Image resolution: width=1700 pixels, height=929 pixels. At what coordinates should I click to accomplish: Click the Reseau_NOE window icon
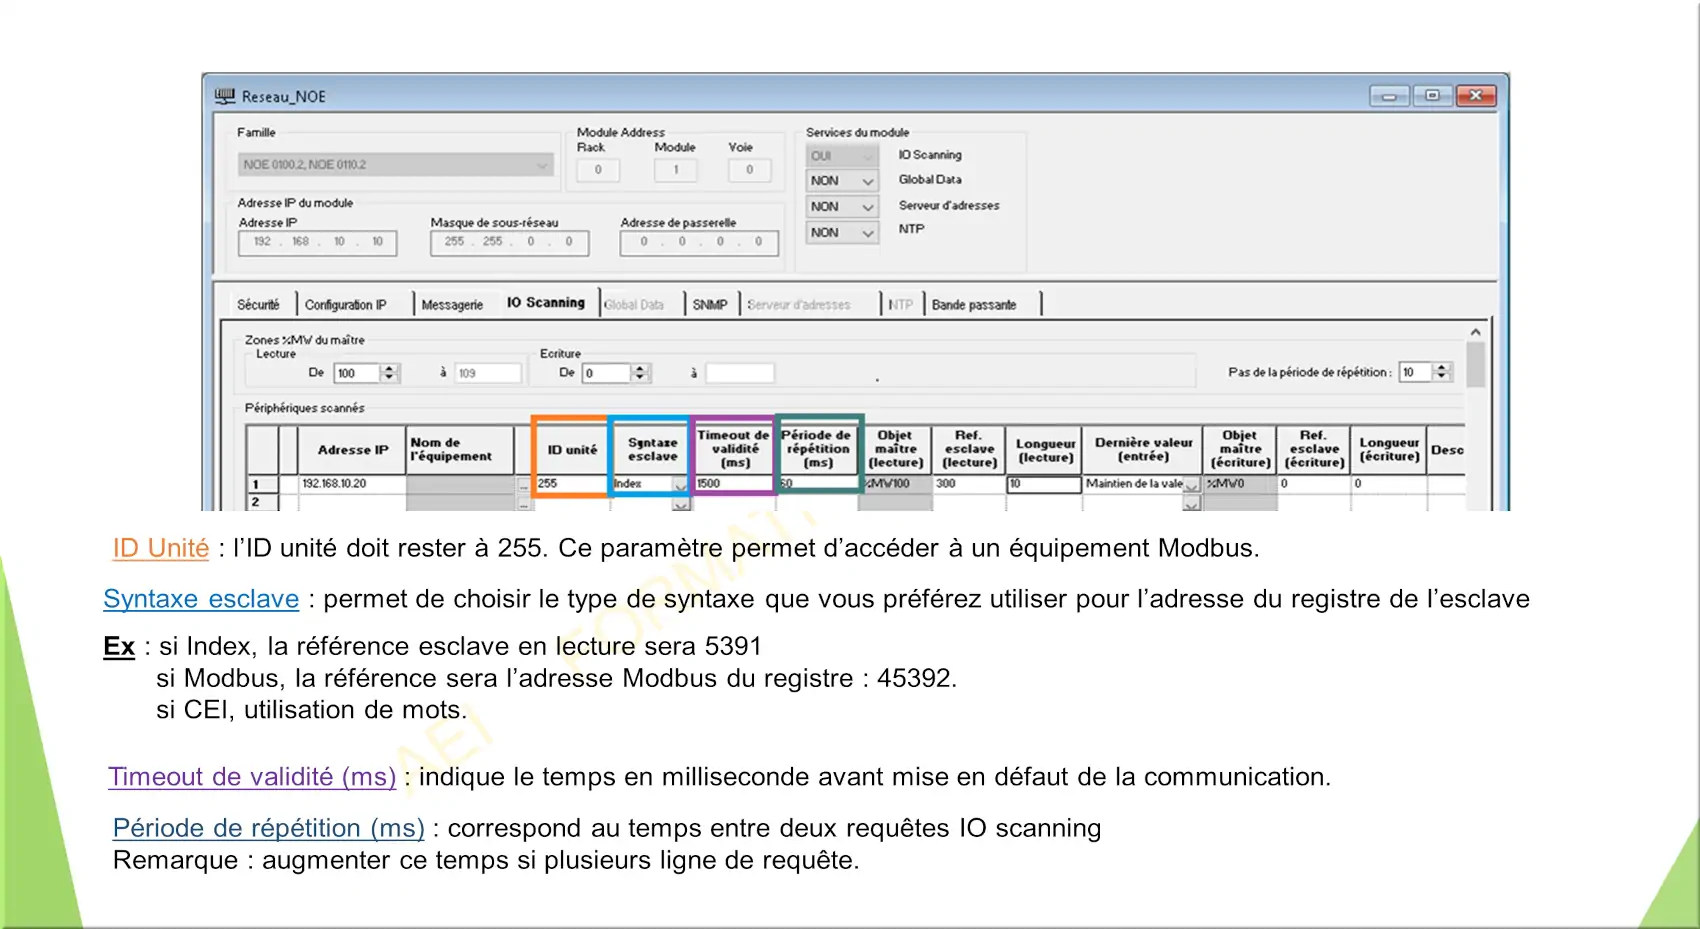click(x=225, y=96)
